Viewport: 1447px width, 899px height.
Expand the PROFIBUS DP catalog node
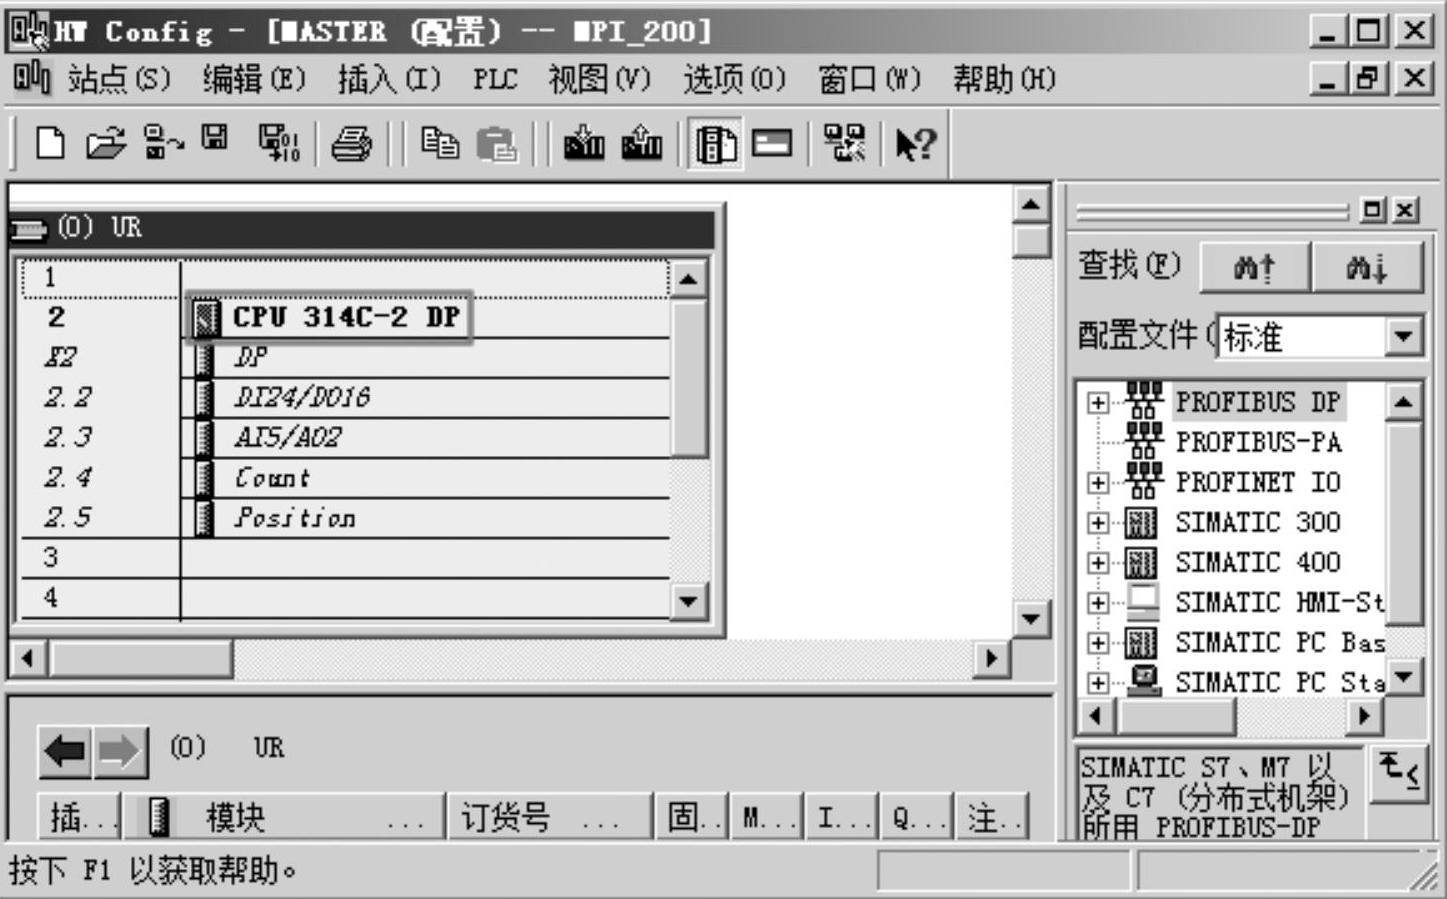[1098, 402]
